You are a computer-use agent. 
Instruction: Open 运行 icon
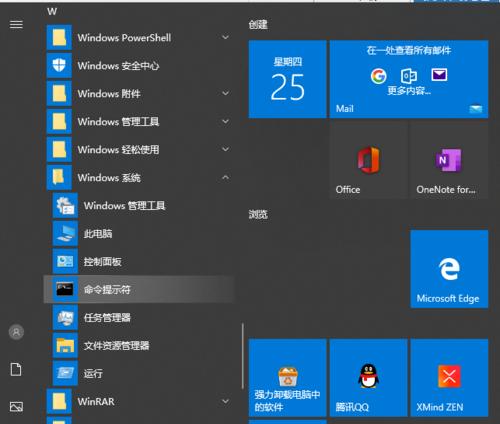pyautogui.click(x=65, y=373)
